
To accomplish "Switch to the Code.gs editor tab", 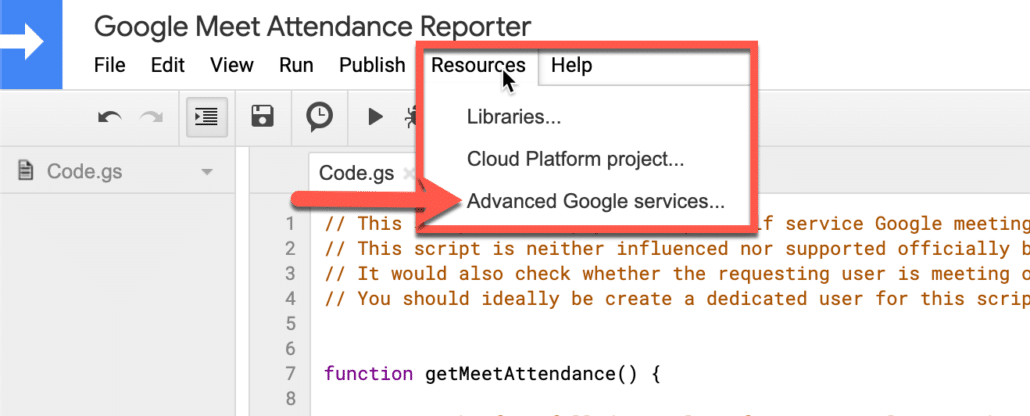I will click(357, 173).
